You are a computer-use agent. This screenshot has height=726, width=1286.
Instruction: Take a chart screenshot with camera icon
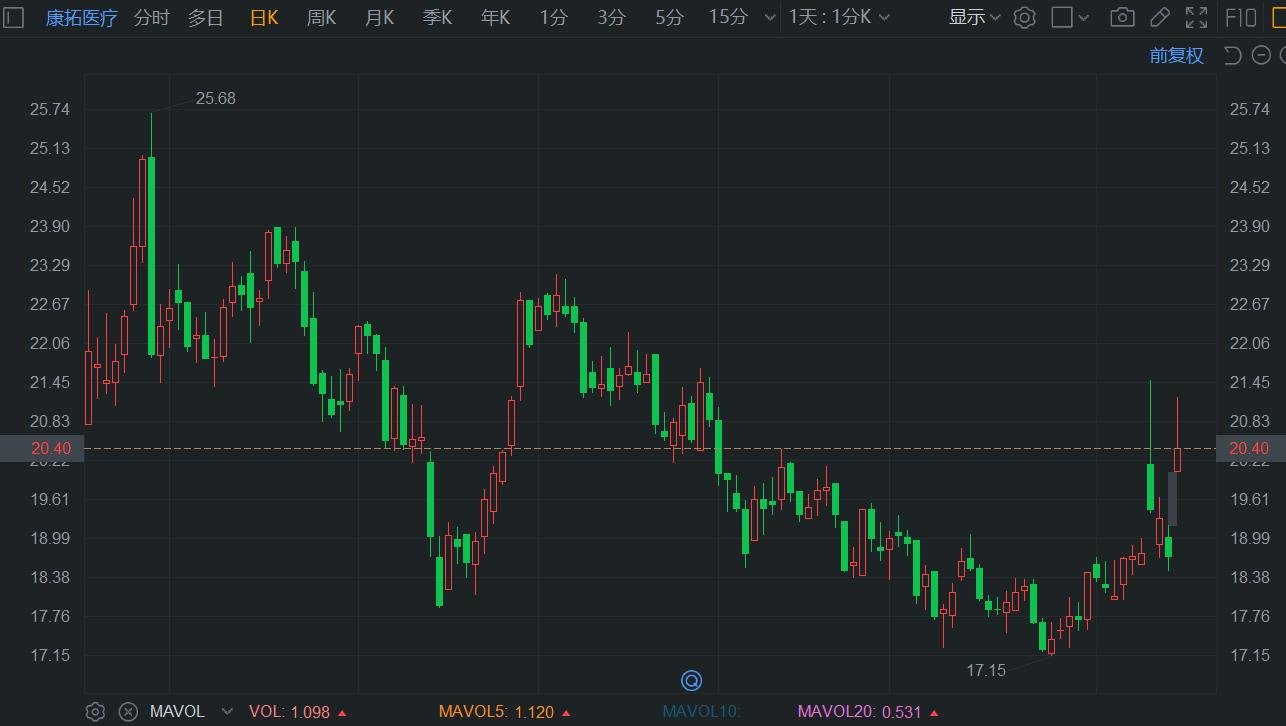click(1123, 17)
